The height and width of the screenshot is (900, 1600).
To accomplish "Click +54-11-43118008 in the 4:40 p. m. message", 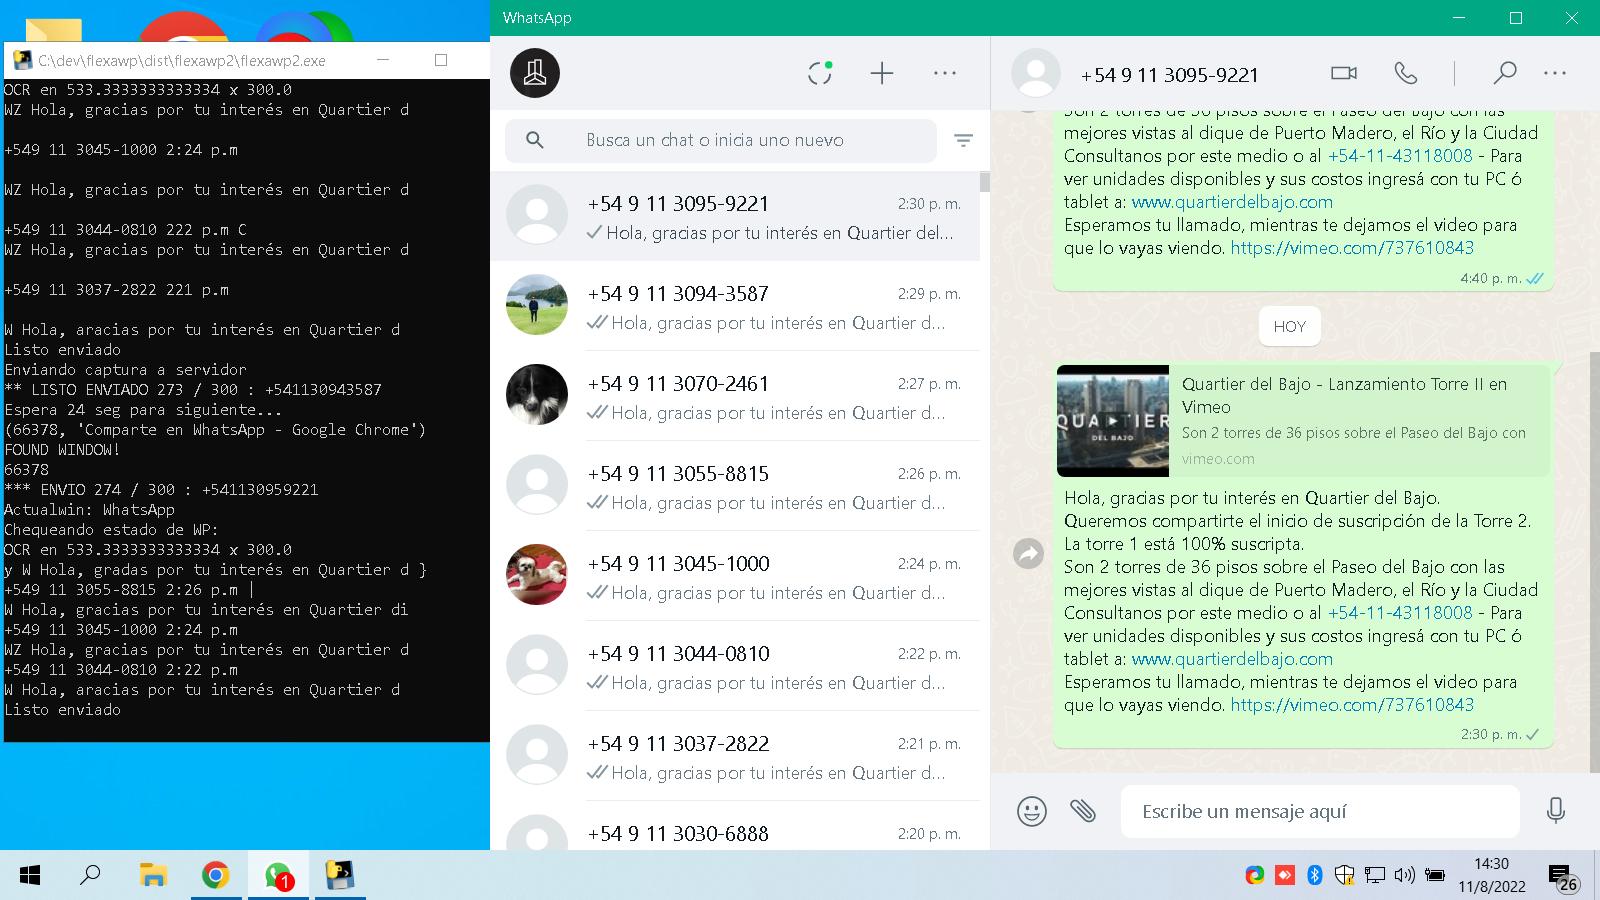I will coord(1400,156).
